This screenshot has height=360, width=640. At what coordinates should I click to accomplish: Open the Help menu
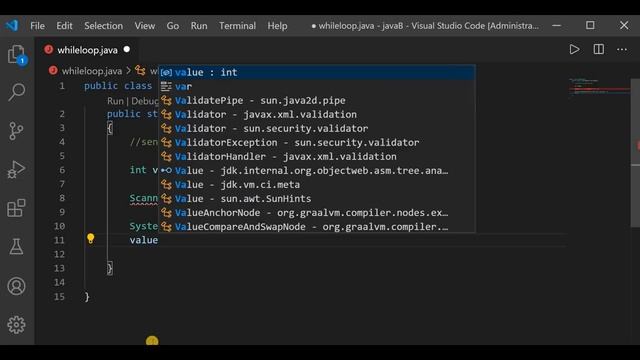(x=277, y=26)
